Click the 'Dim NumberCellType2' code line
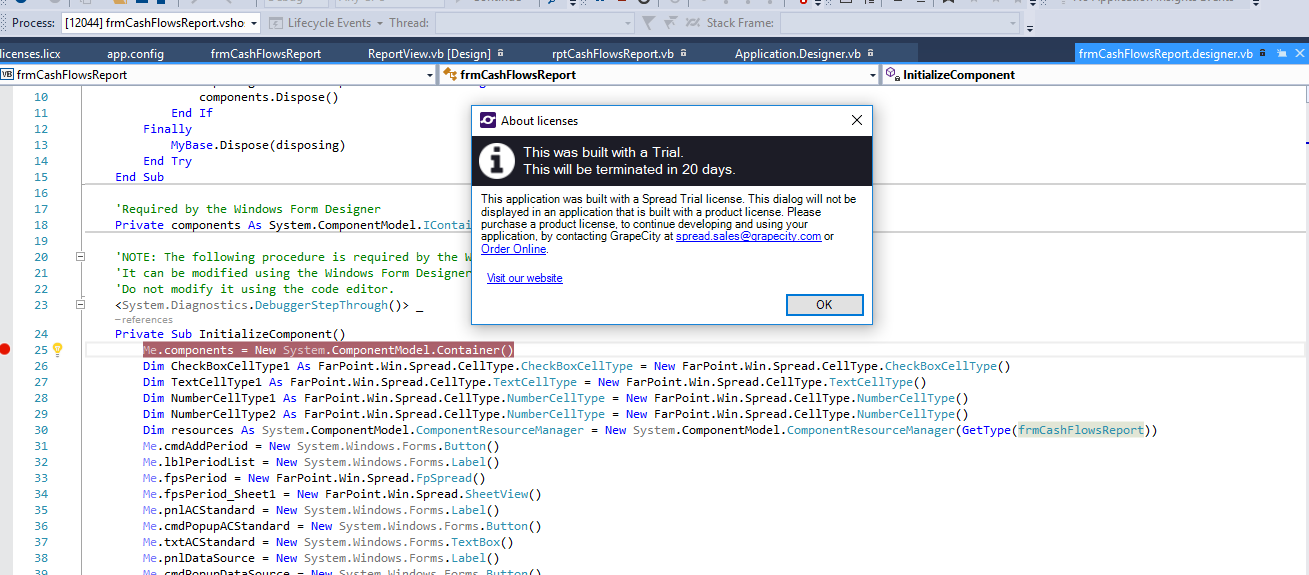This screenshot has height=575, width=1309. (556, 414)
